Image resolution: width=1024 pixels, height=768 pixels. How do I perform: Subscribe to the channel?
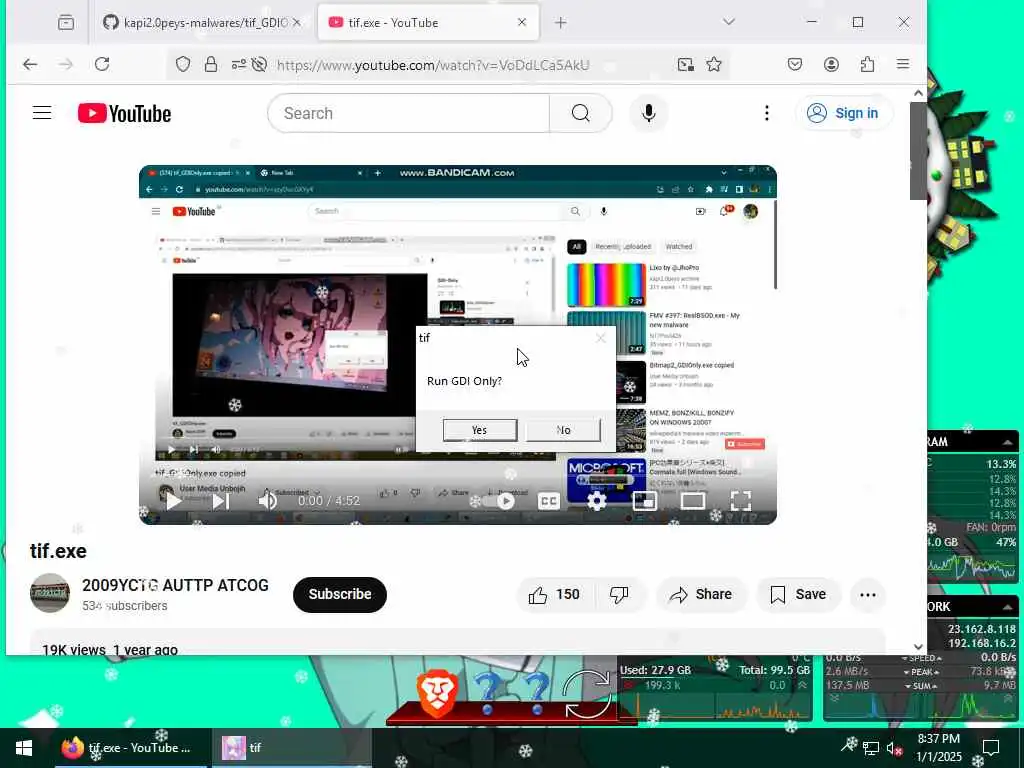click(340, 594)
